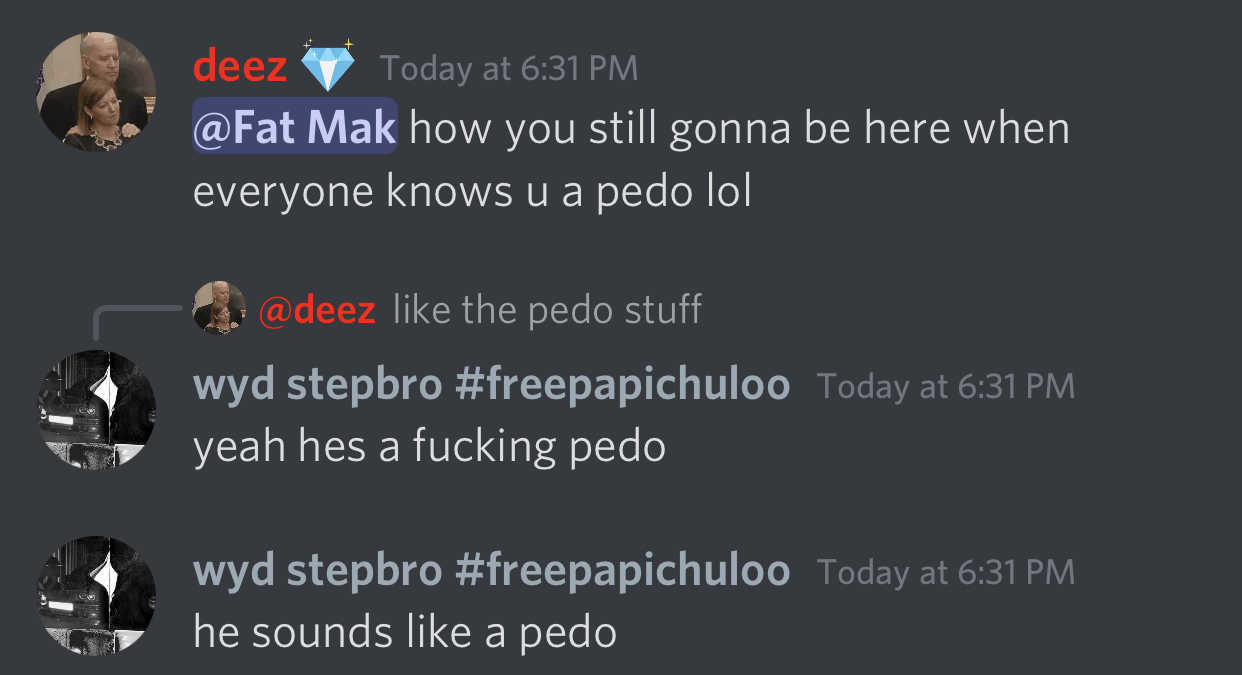Click the reply connector line above wyd stepbro

tap(140, 322)
